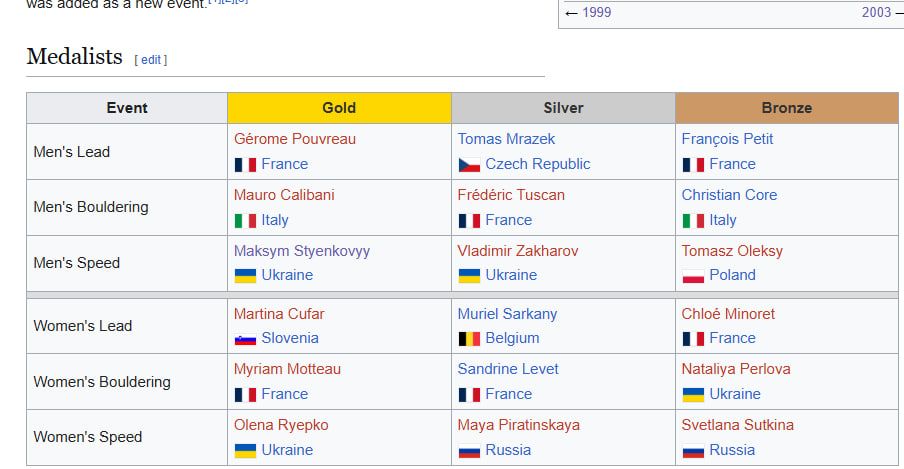Screen dimensions: 904x469
Task: Open Muriel Sarkany's page
Action: coord(507,314)
